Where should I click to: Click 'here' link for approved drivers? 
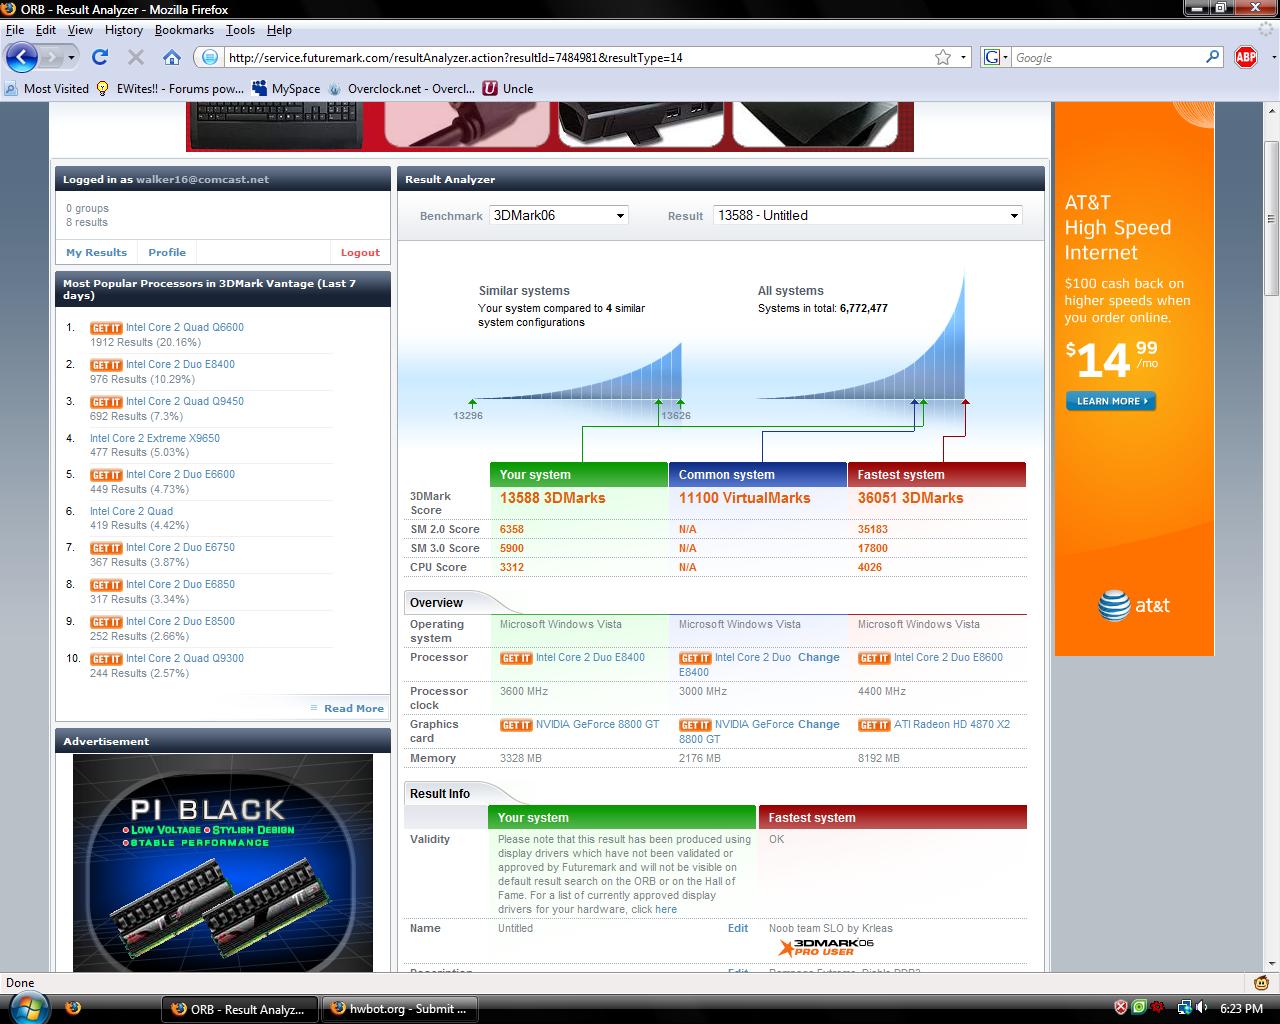coord(666,909)
